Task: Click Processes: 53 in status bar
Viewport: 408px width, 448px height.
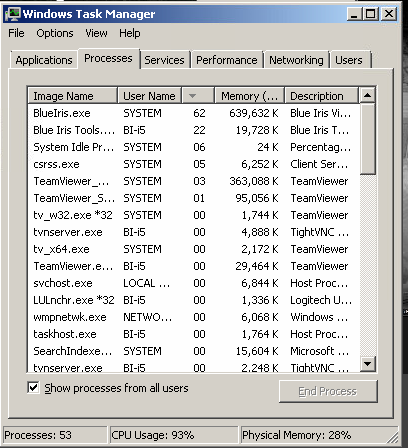Action: (38, 435)
